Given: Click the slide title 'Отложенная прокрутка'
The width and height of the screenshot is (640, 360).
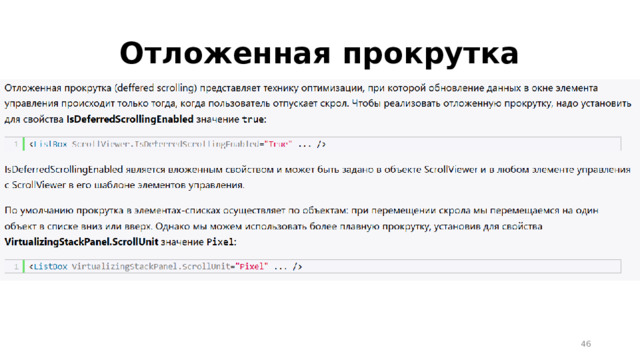Looking at the screenshot, I should tap(319, 53).
